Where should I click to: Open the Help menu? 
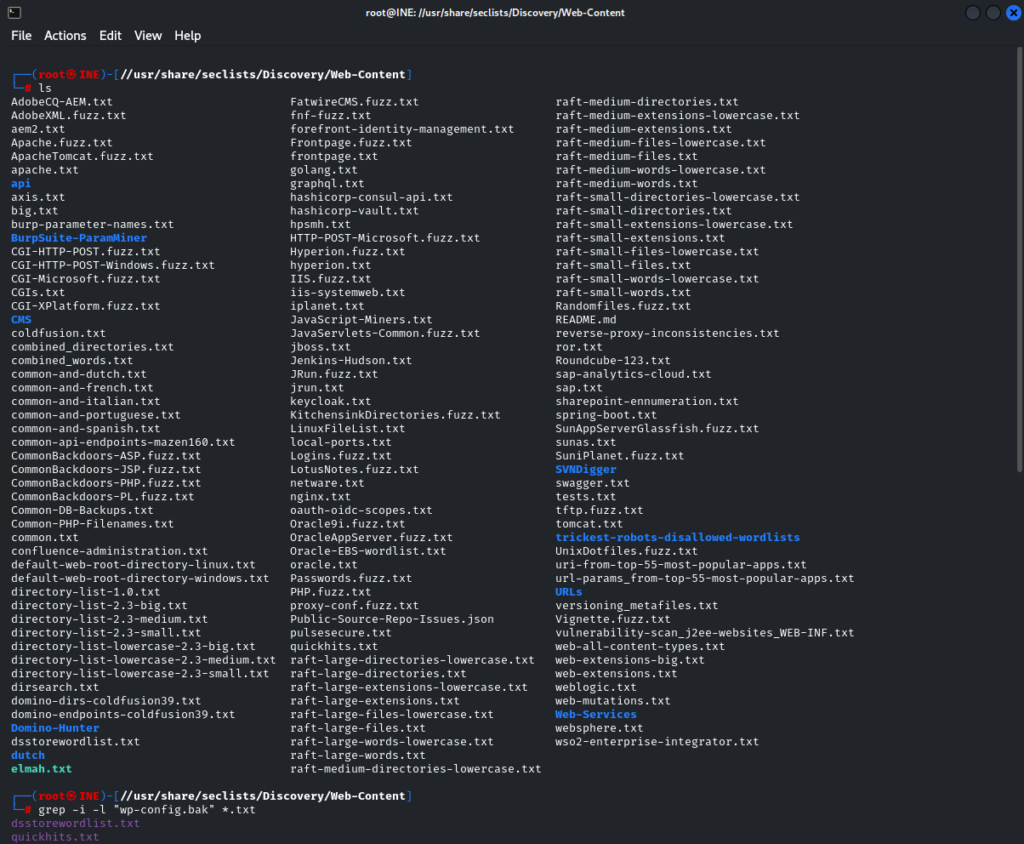[188, 35]
